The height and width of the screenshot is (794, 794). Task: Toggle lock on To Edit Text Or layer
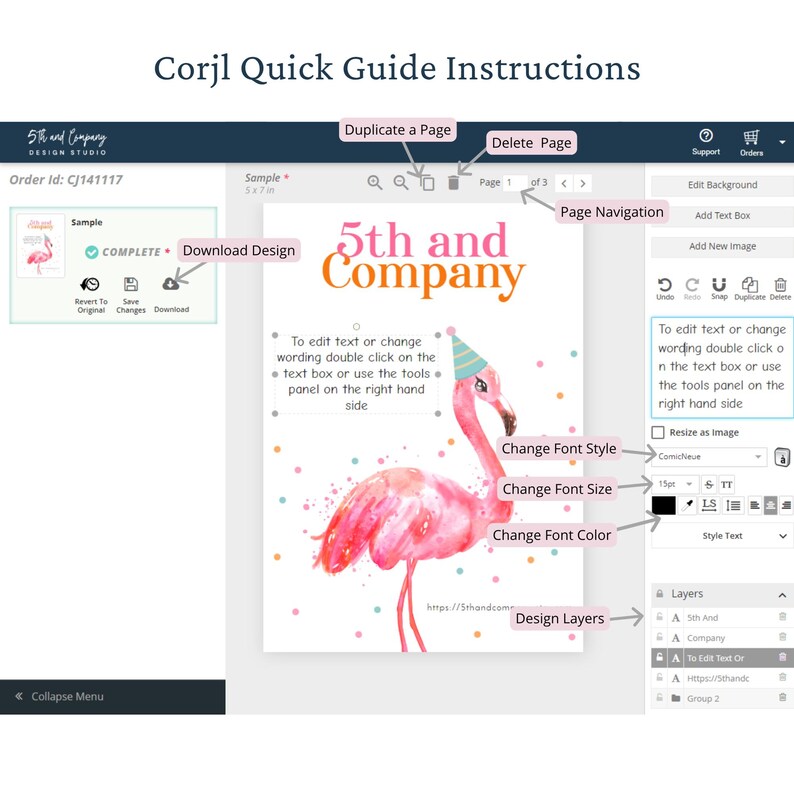coord(659,657)
